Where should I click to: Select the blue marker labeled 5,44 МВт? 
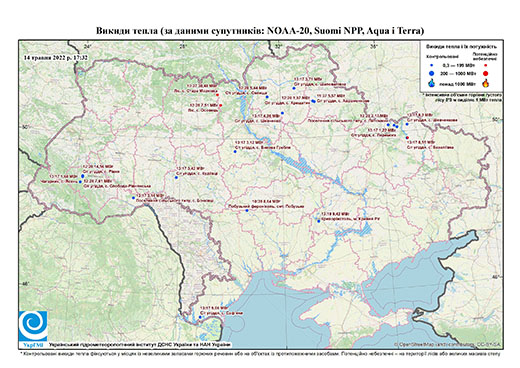coord(267,97)
